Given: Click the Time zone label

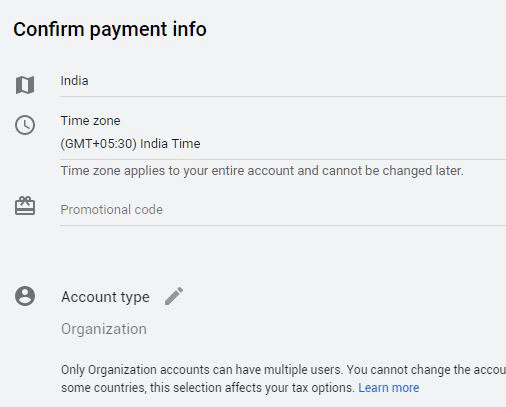Looking at the screenshot, I should click(x=90, y=121).
